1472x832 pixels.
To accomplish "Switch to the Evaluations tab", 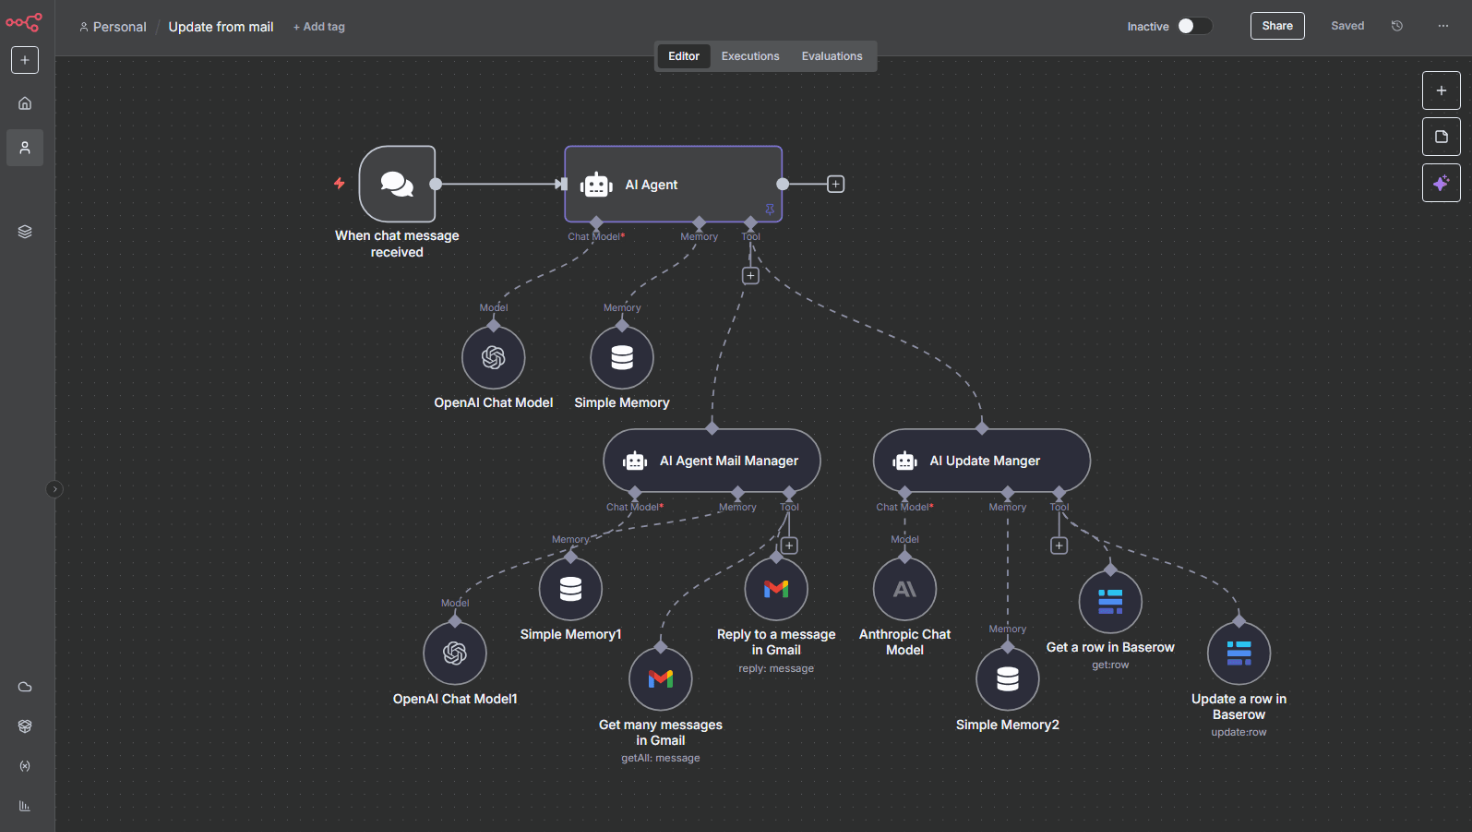I will click(832, 56).
